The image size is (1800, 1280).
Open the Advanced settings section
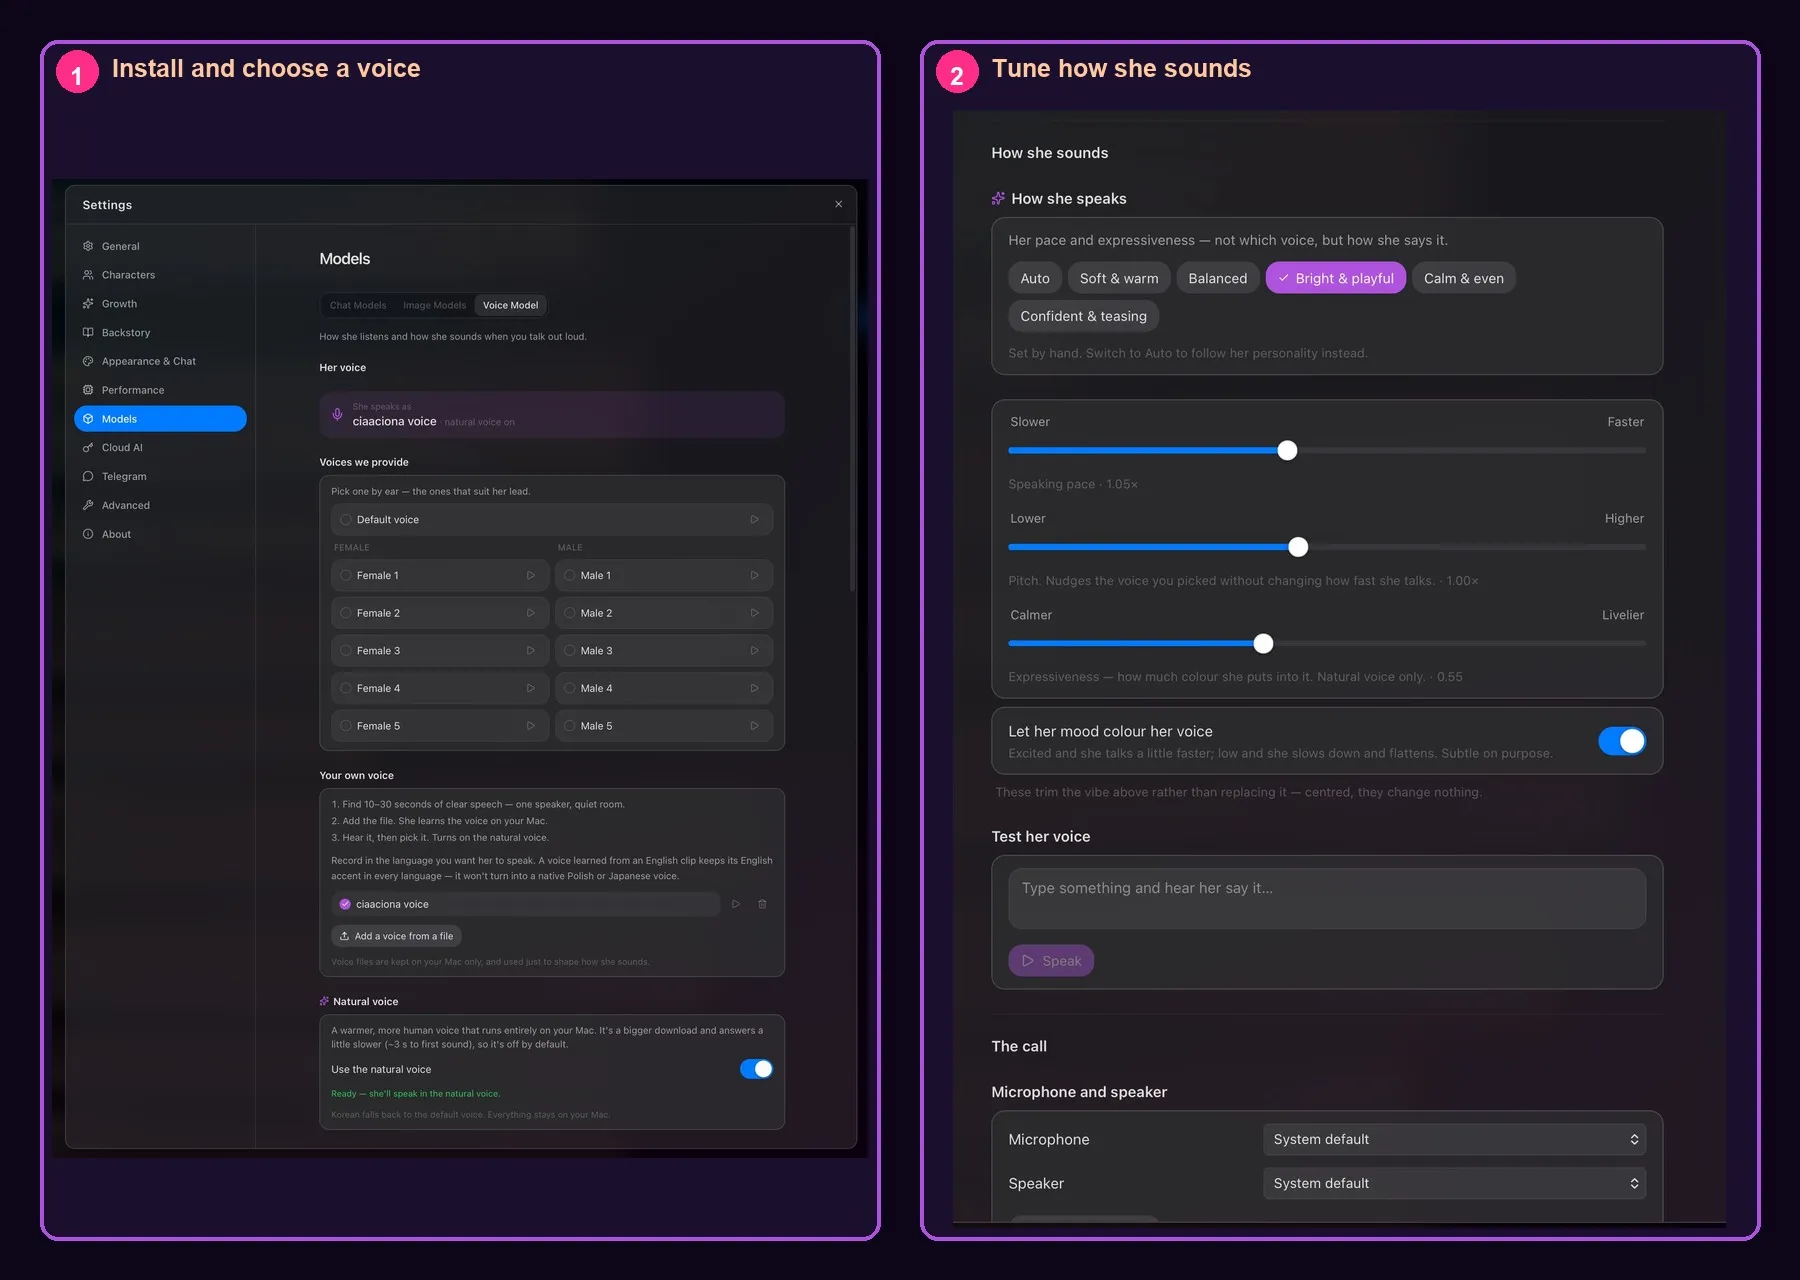[x=160, y=506]
